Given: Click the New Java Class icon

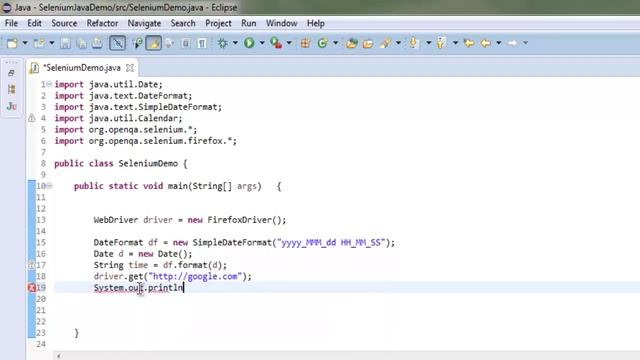Looking at the screenshot, I should coord(322,43).
